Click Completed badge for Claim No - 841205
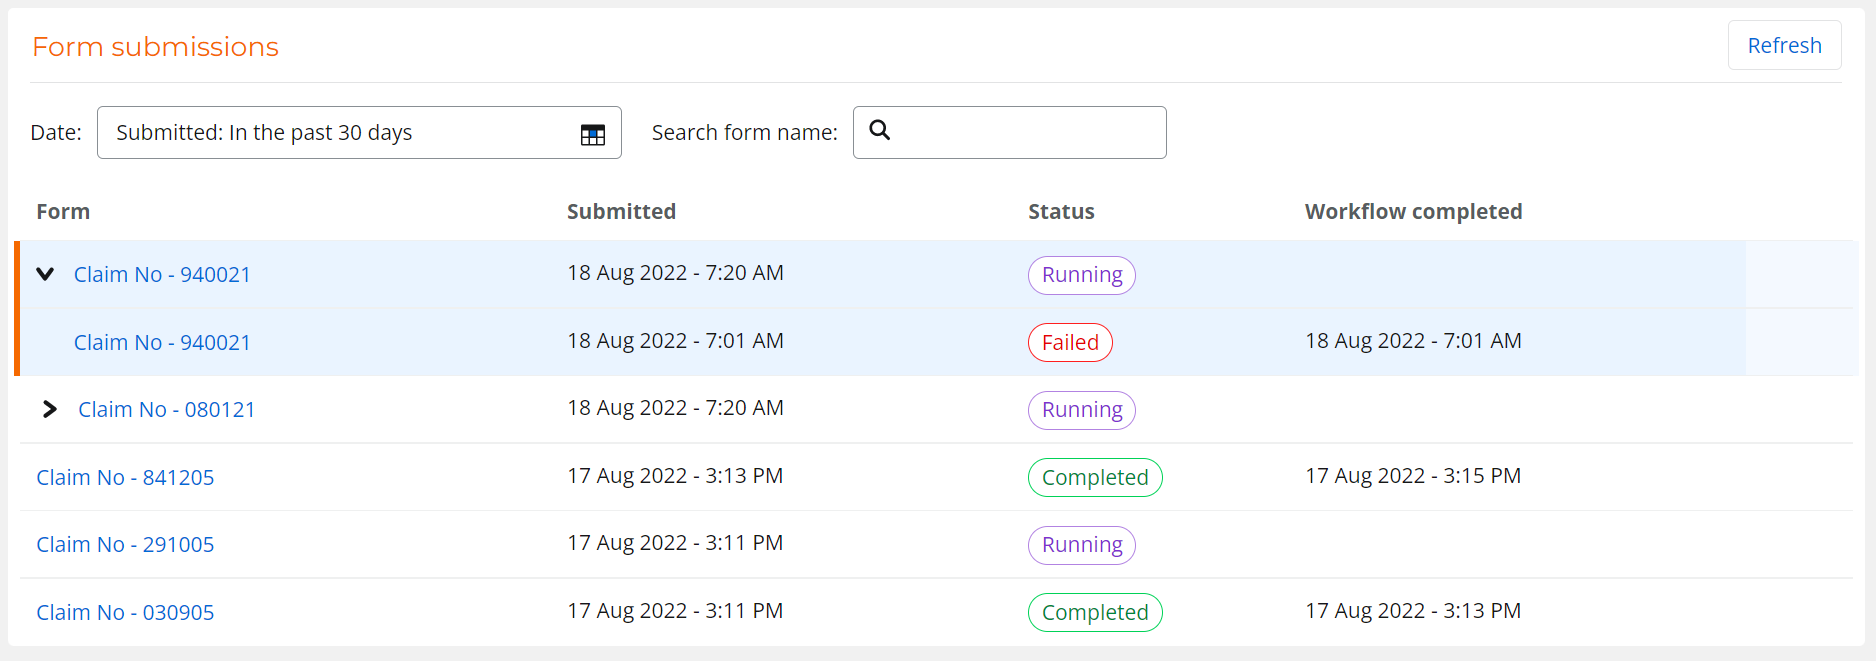The height and width of the screenshot is (661, 1876). click(x=1095, y=477)
